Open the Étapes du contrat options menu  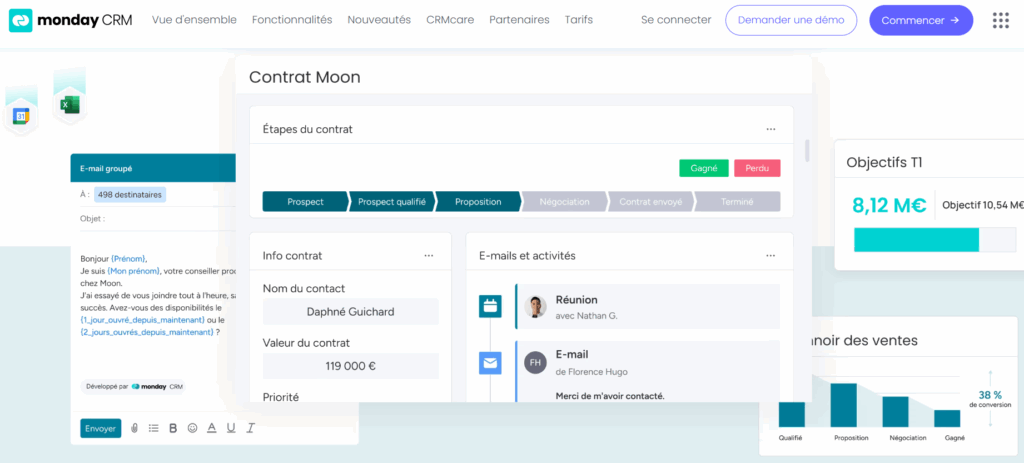pos(770,129)
